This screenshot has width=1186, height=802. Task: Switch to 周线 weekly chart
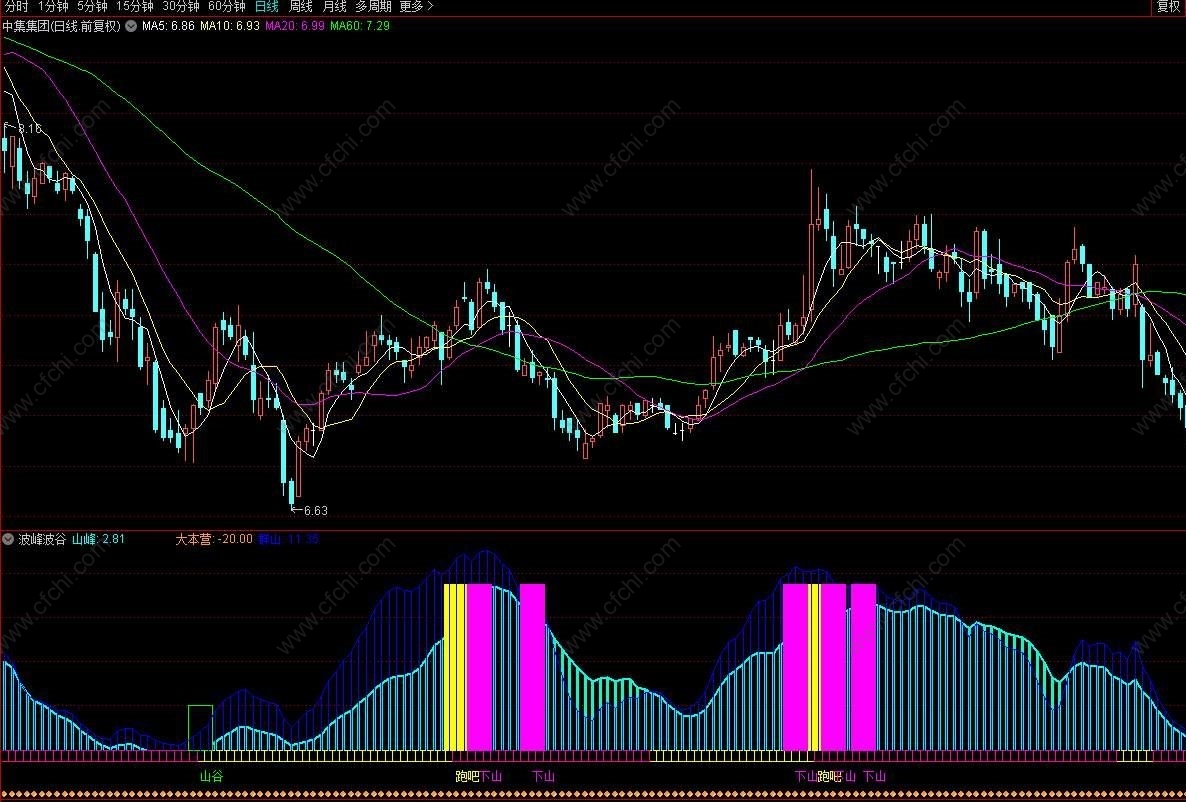pos(300,7)
